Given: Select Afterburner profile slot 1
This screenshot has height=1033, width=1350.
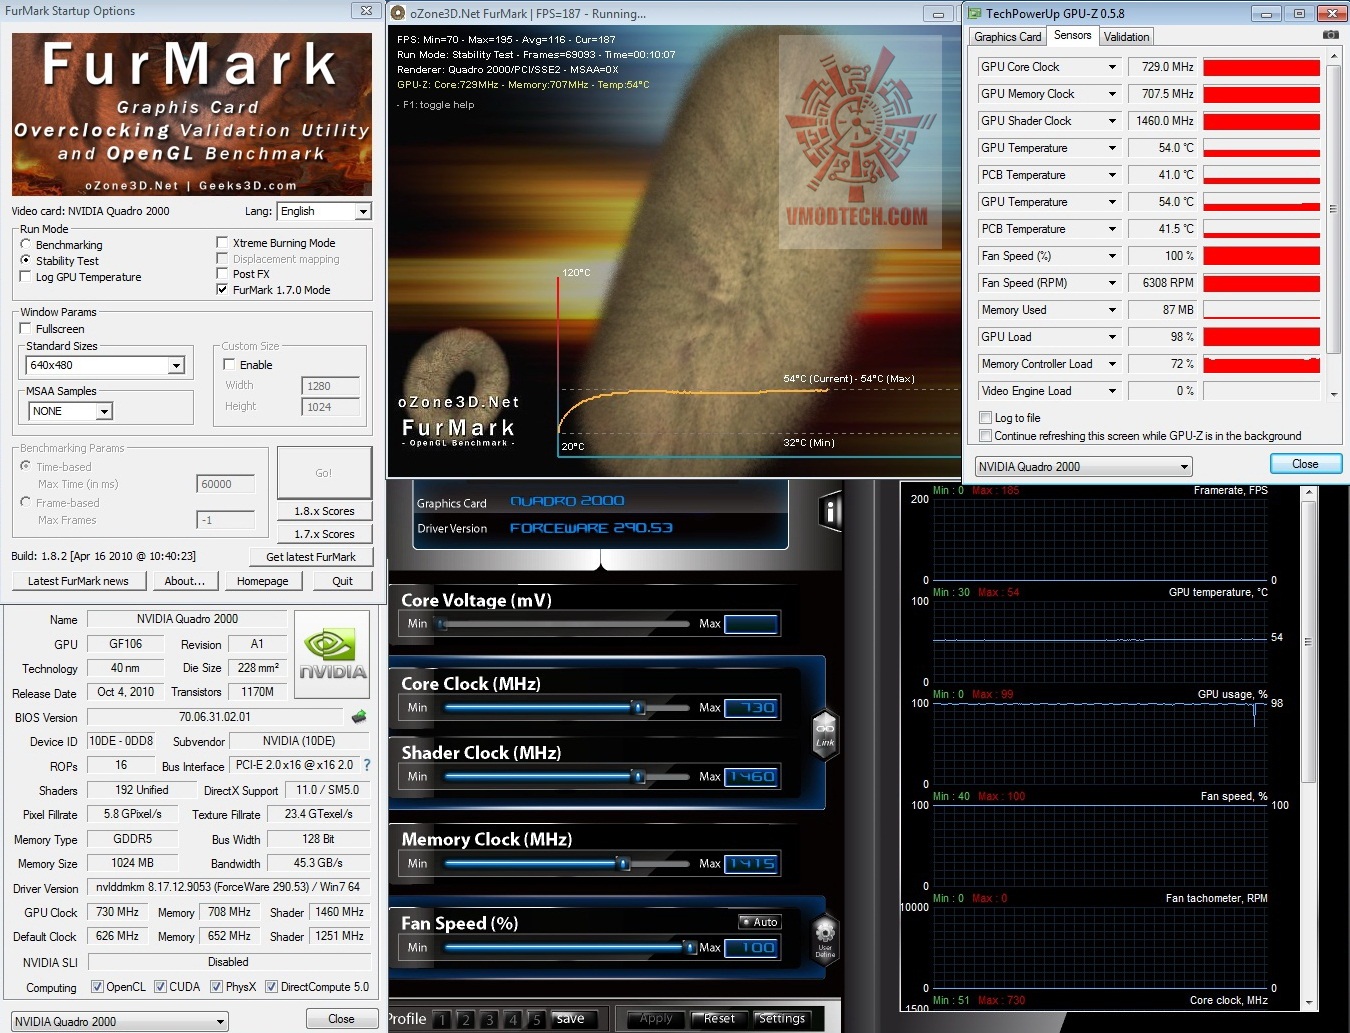Looking at the screenshot, I should (441, 1020).
